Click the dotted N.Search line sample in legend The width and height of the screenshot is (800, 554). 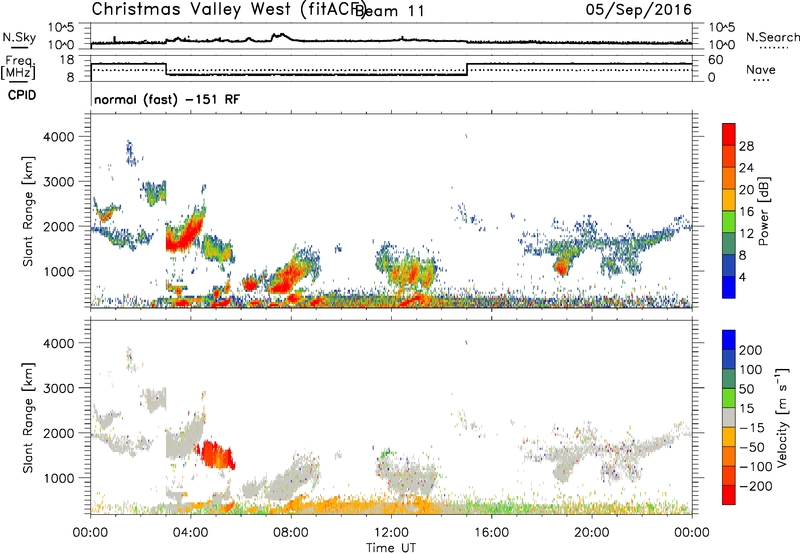pyautogui.click(x=774, y=48)
